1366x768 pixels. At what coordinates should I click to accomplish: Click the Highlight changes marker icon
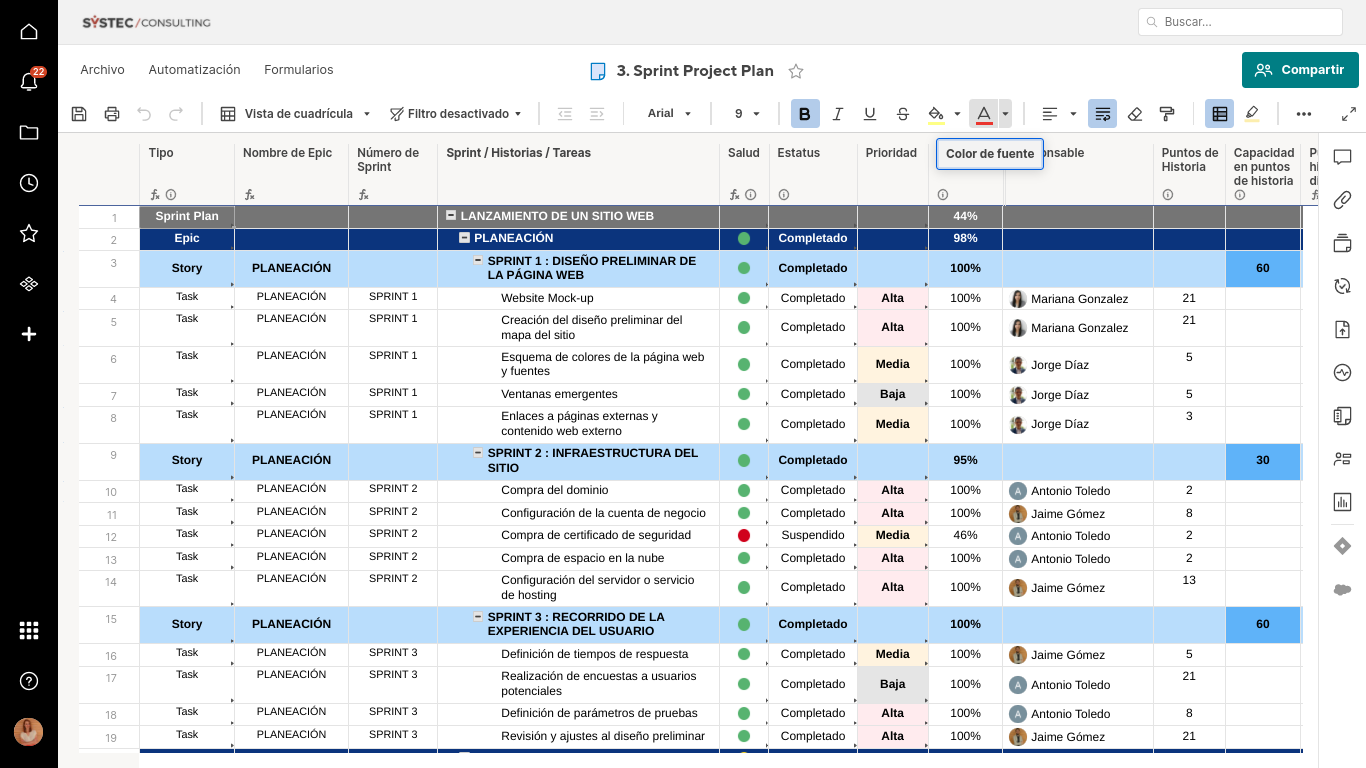pyautogui.click(x=1252, y=114)
